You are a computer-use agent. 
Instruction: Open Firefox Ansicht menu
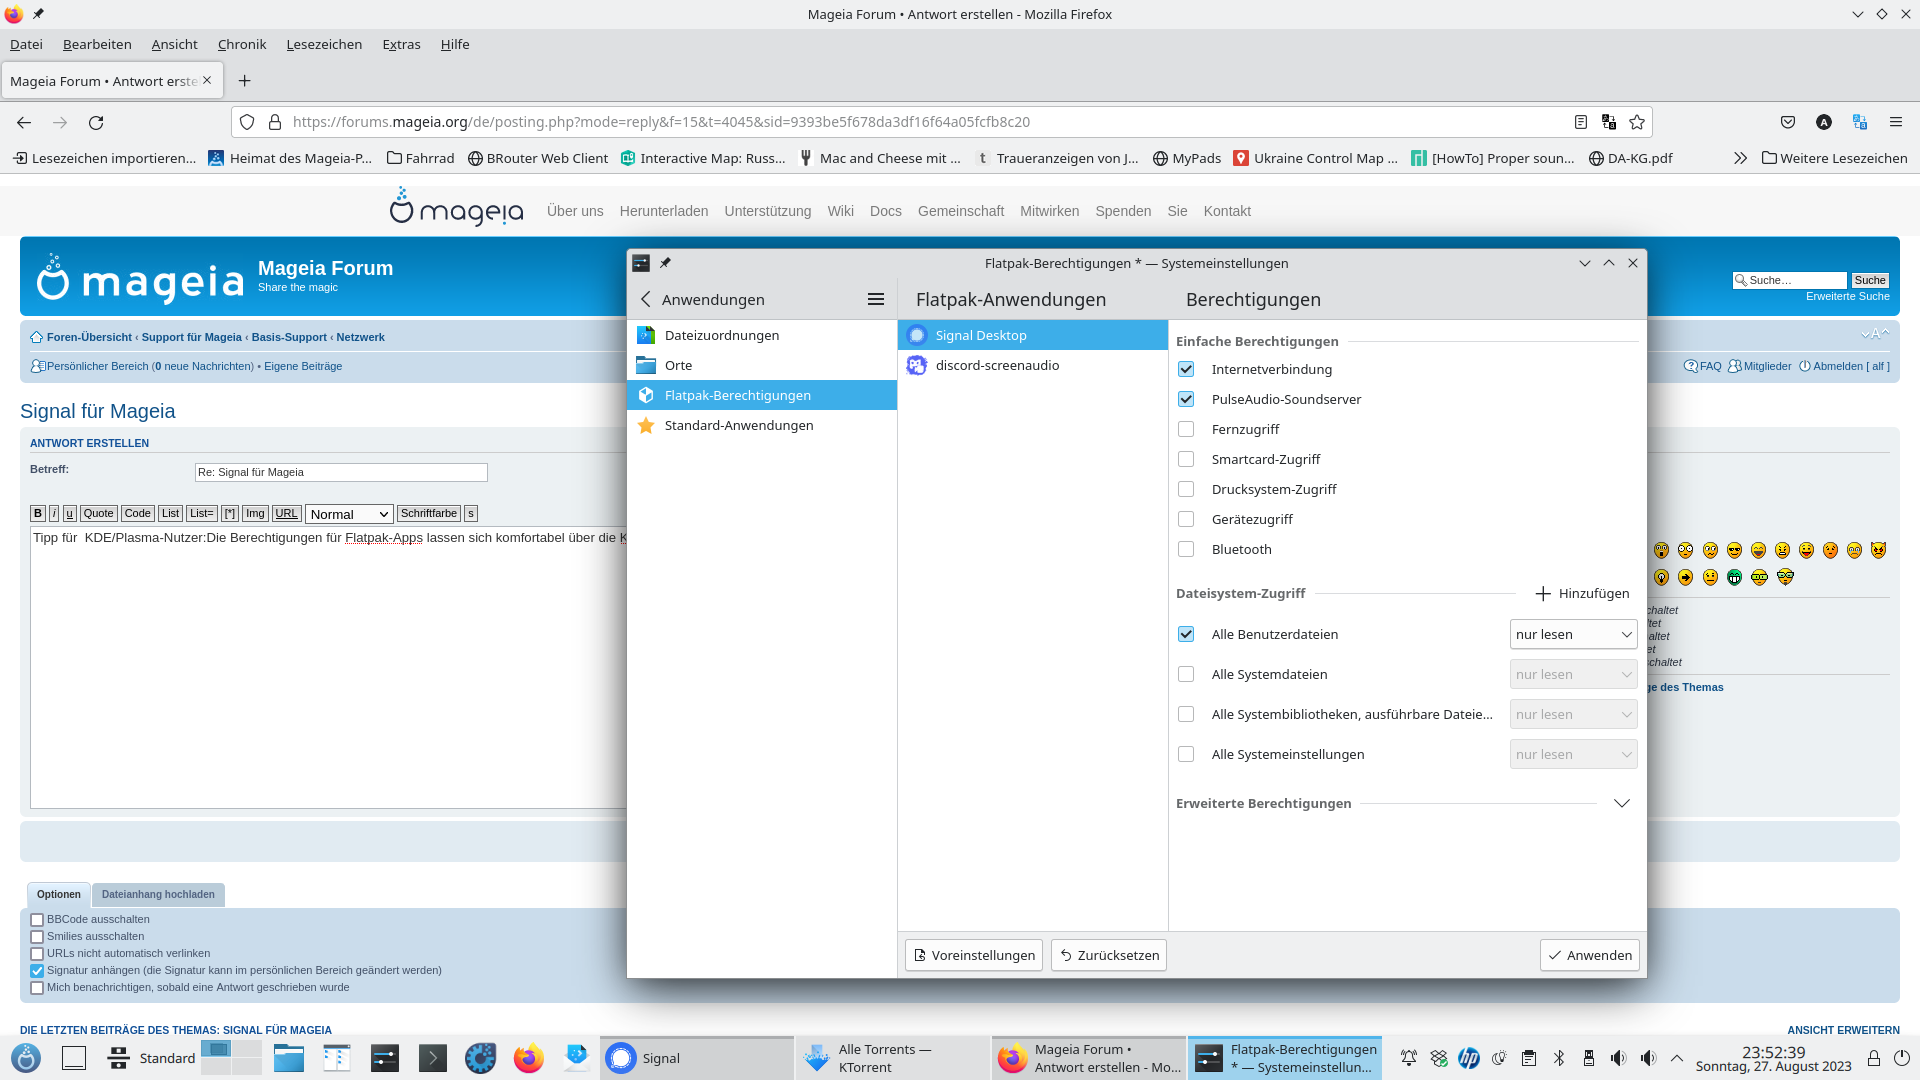pyautogui.click(x=175, y=44)
